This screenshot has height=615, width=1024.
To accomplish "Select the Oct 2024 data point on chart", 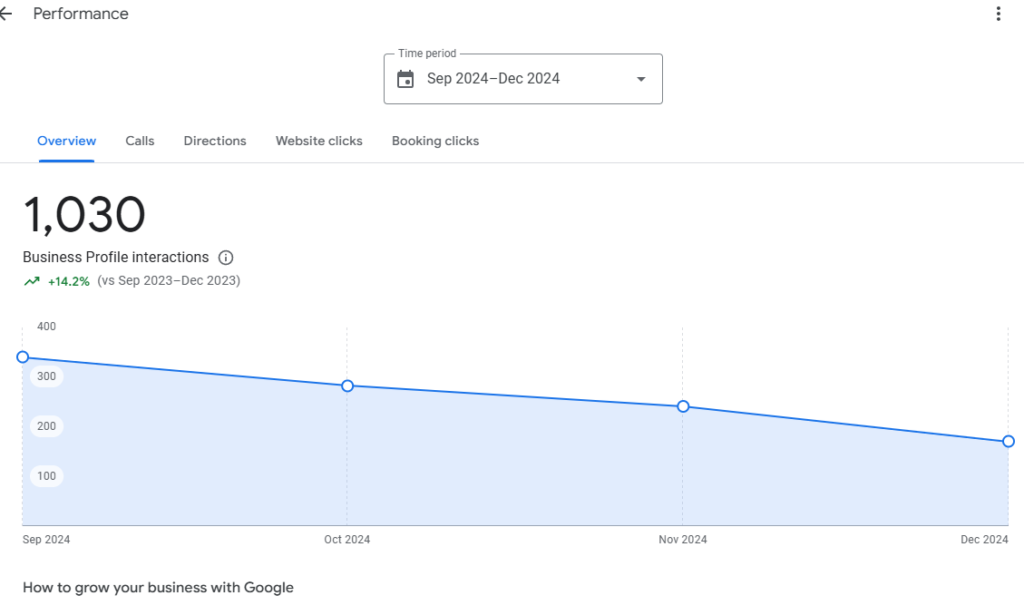I will [347, 386].
